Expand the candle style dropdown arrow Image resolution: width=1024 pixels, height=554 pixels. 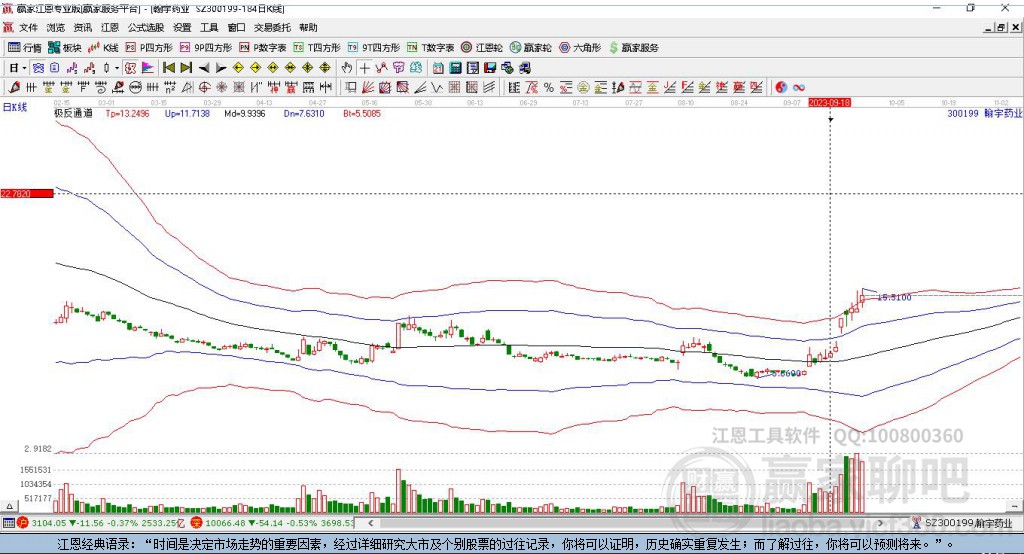pos(117,68)
